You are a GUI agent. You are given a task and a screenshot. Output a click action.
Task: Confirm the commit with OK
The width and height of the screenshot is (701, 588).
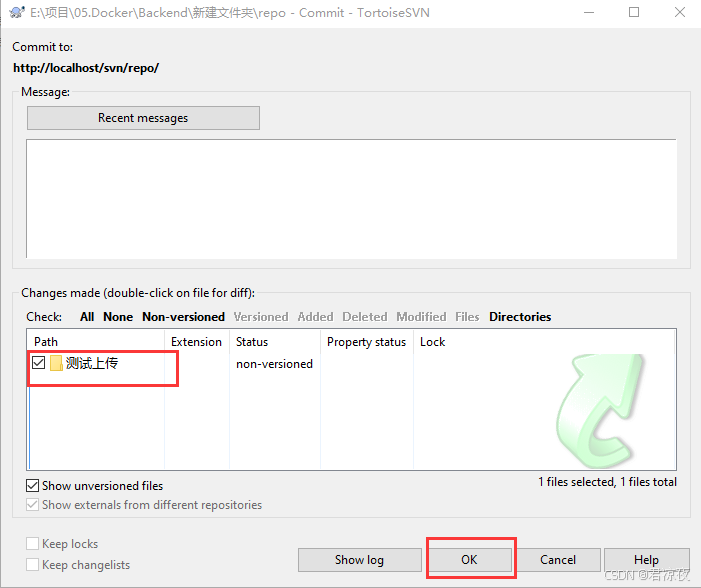coord(469,560)
